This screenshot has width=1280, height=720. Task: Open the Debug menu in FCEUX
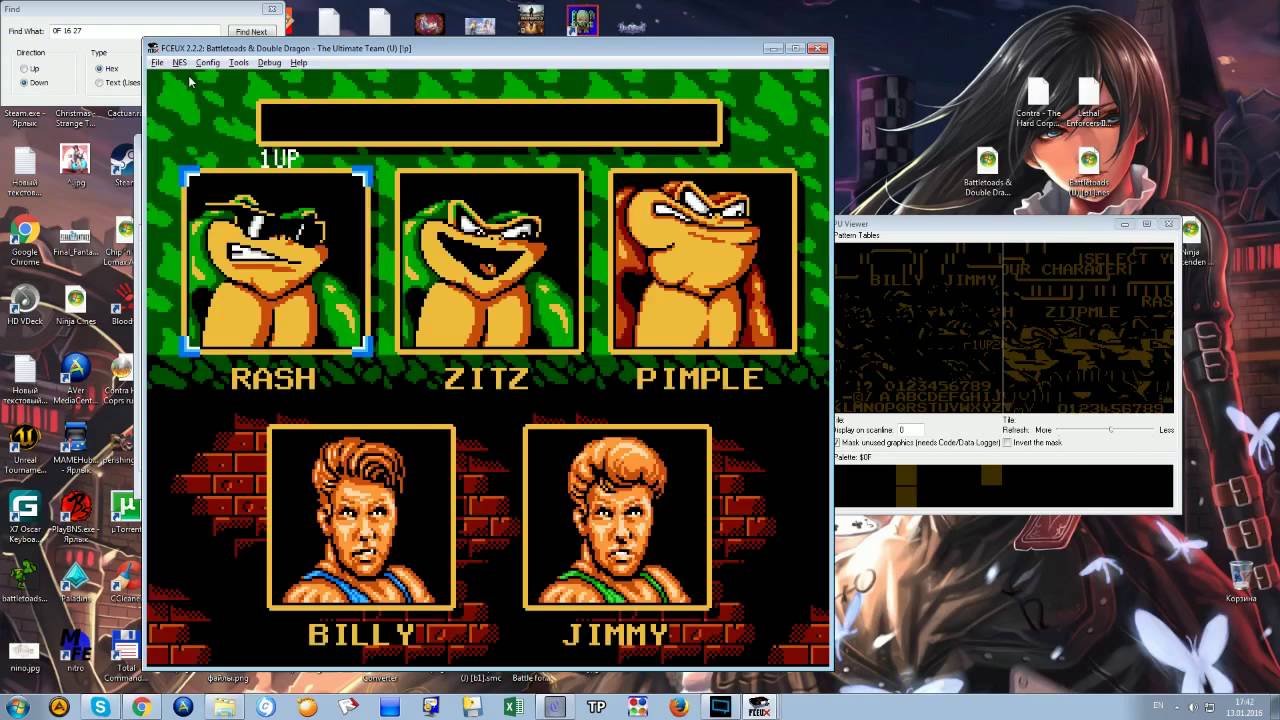[269, 62]
